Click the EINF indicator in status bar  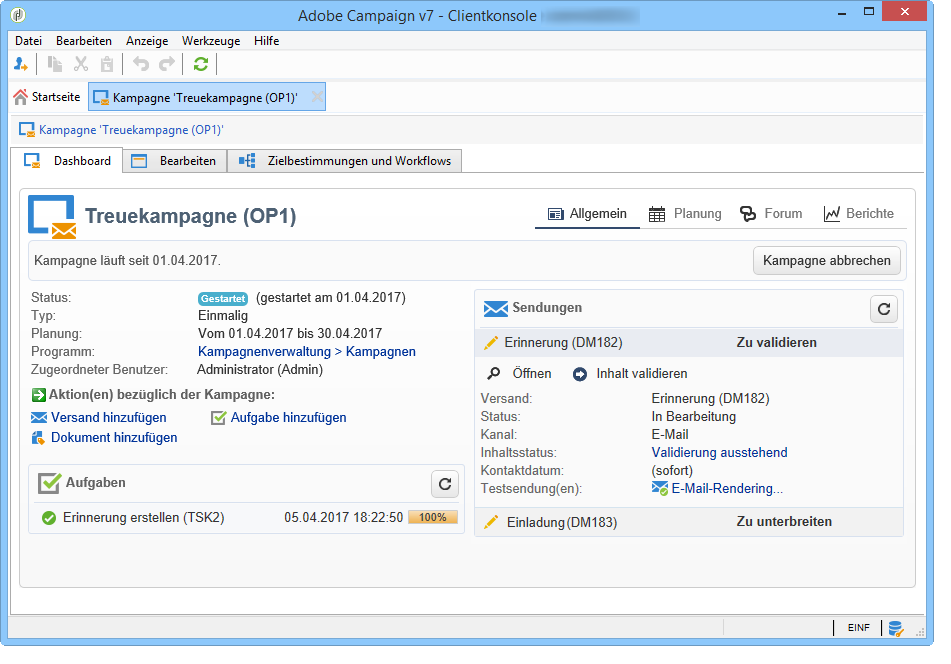859,628
